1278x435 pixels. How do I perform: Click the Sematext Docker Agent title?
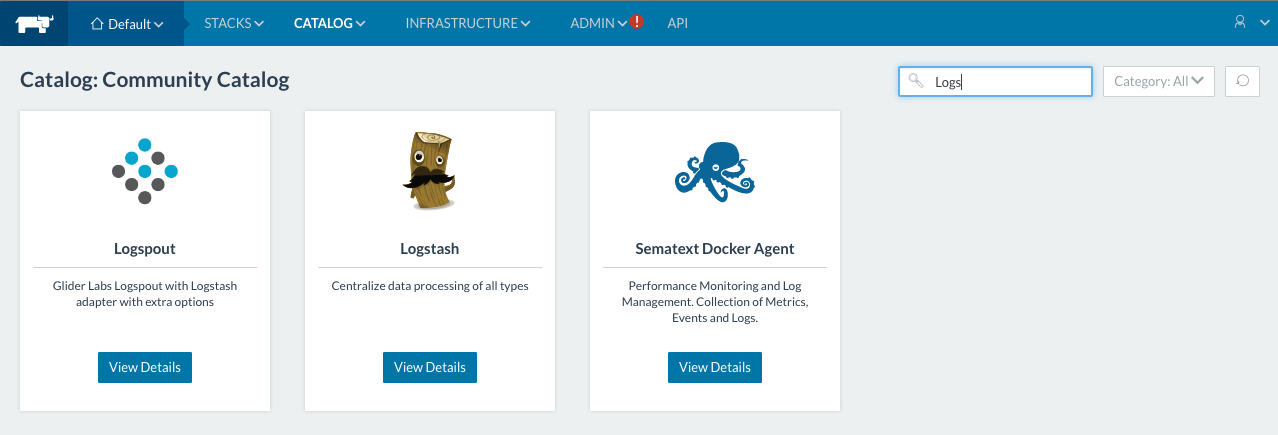click(x=715, y=249)
